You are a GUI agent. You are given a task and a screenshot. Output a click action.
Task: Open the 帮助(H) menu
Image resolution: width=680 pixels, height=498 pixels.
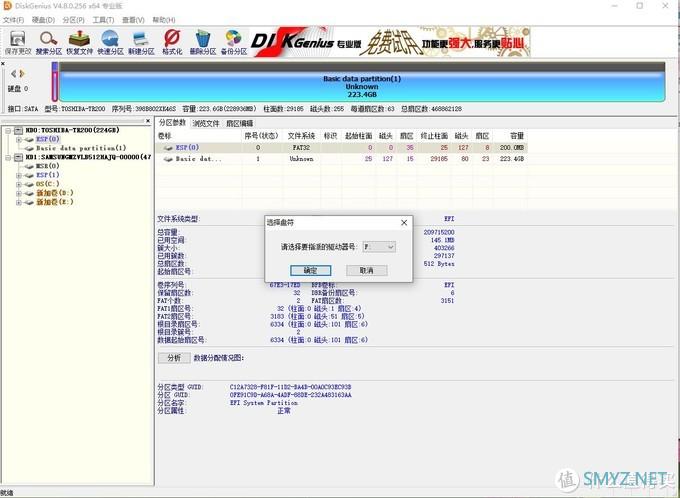pyautogui.click(x=164, y=20)
